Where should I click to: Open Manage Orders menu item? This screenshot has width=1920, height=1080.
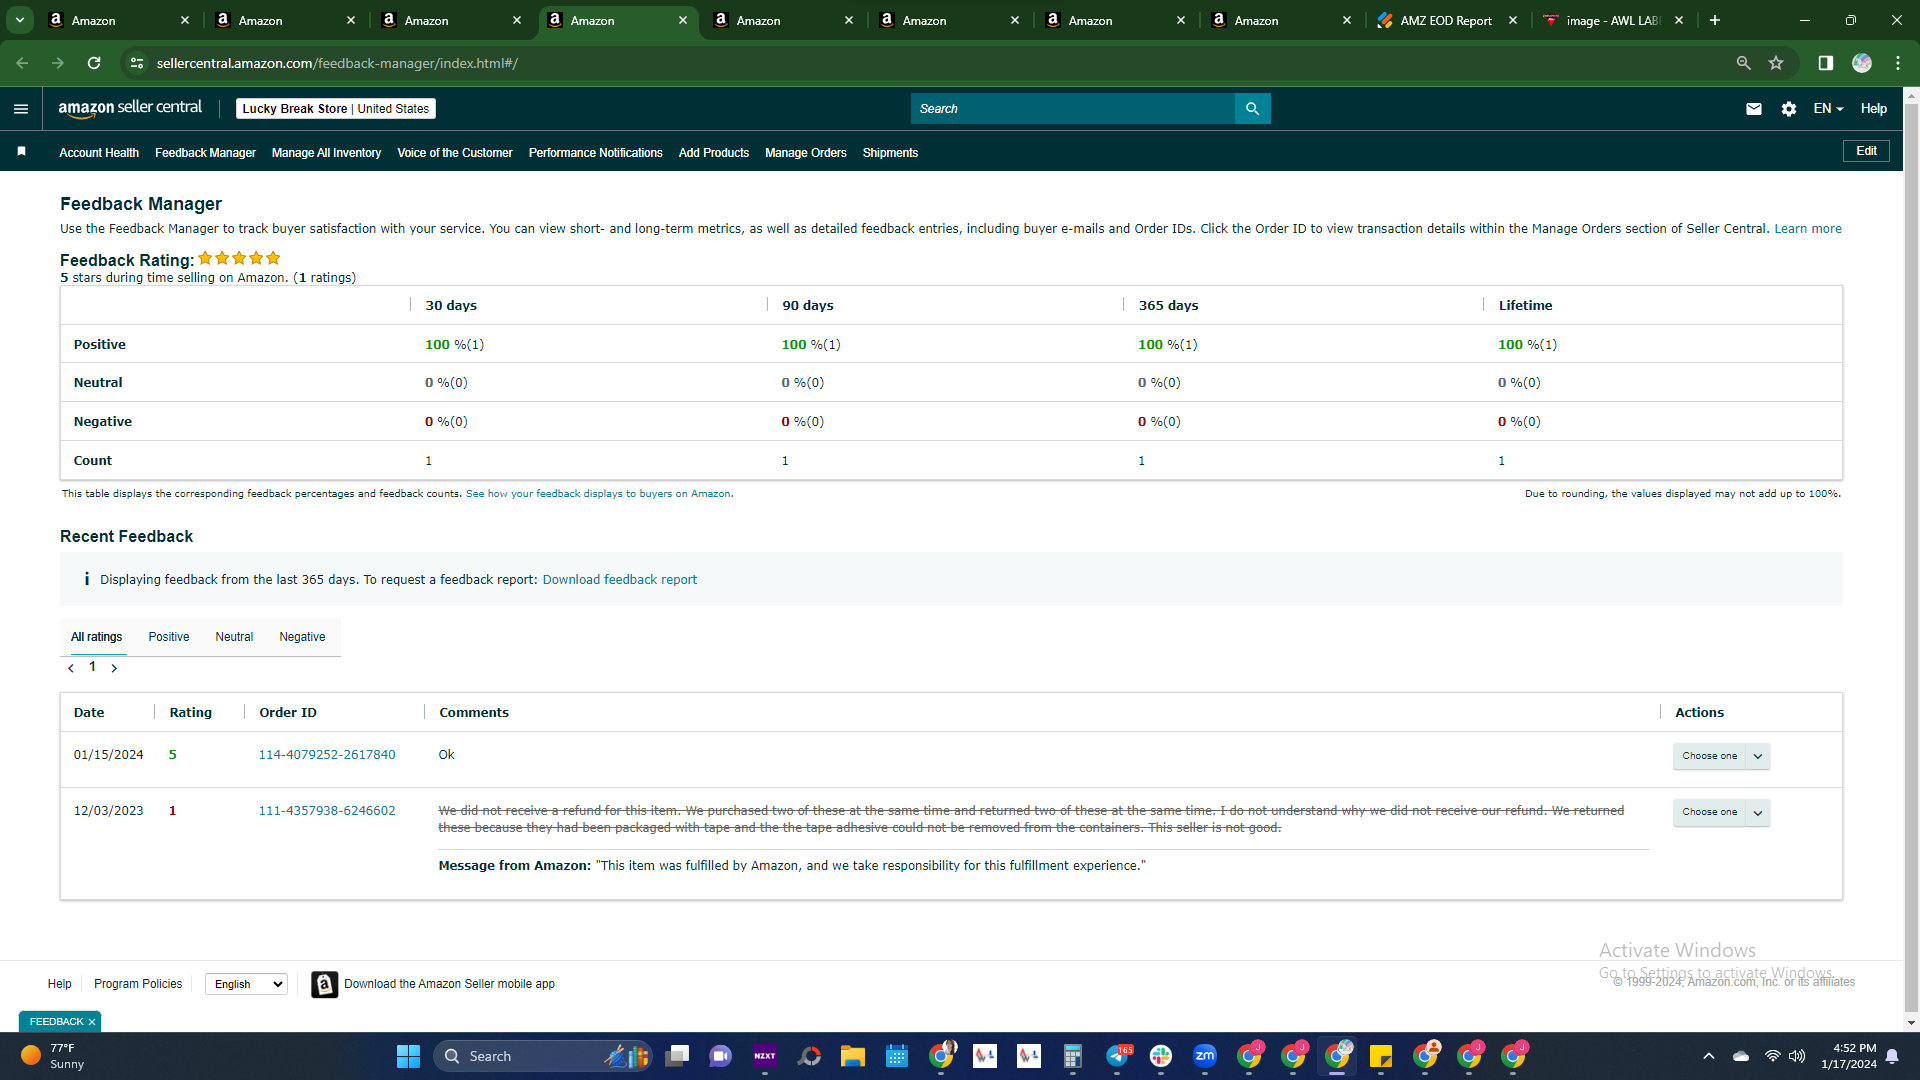click(806, 153)
